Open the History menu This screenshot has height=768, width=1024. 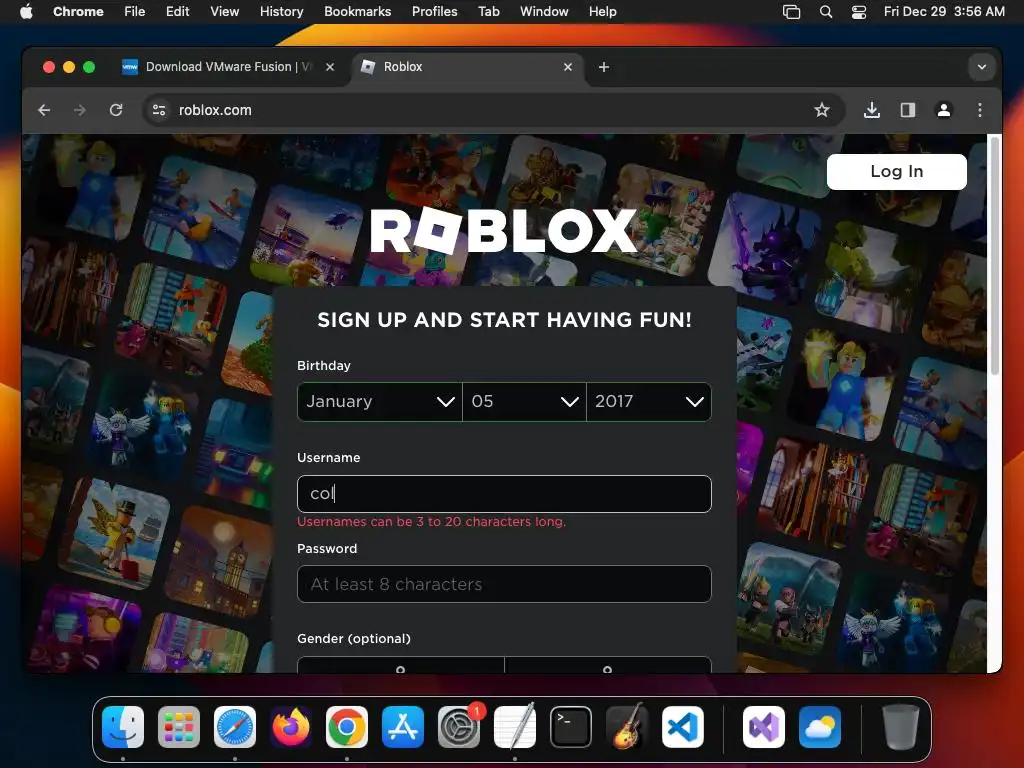click(x=281, y=12)
